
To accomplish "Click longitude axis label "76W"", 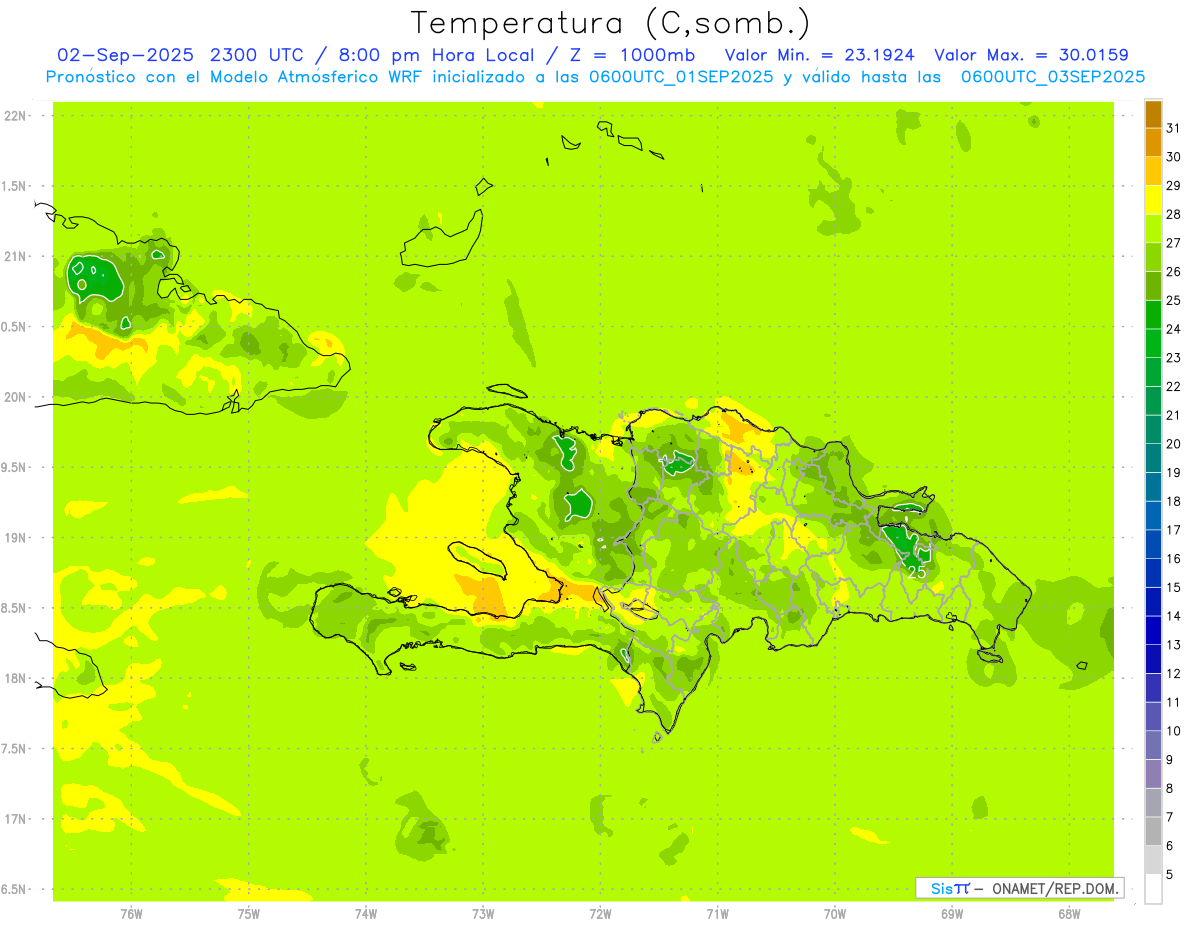I will (x=131, y=913).
